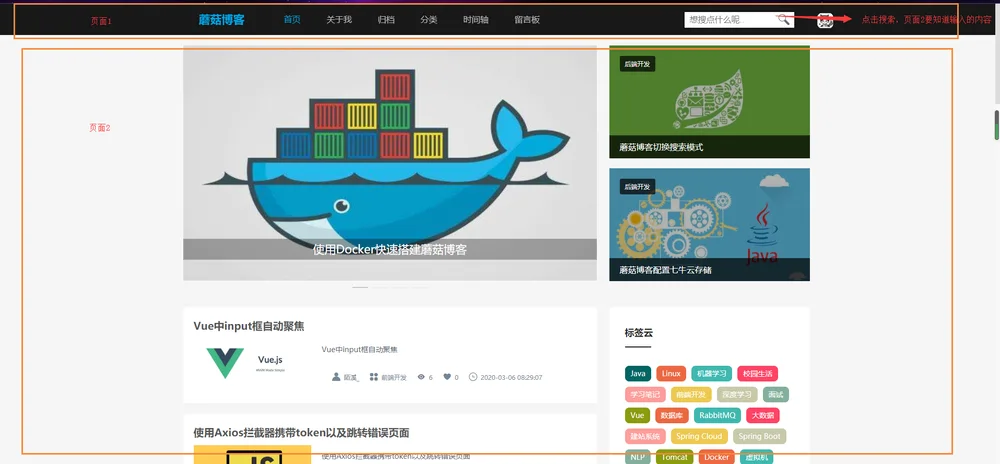Filter by the Vue tag

point(637,416)
